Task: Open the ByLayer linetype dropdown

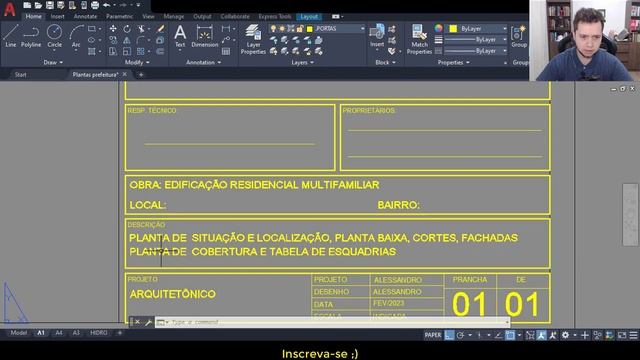Action: click(x=476, y=51)
